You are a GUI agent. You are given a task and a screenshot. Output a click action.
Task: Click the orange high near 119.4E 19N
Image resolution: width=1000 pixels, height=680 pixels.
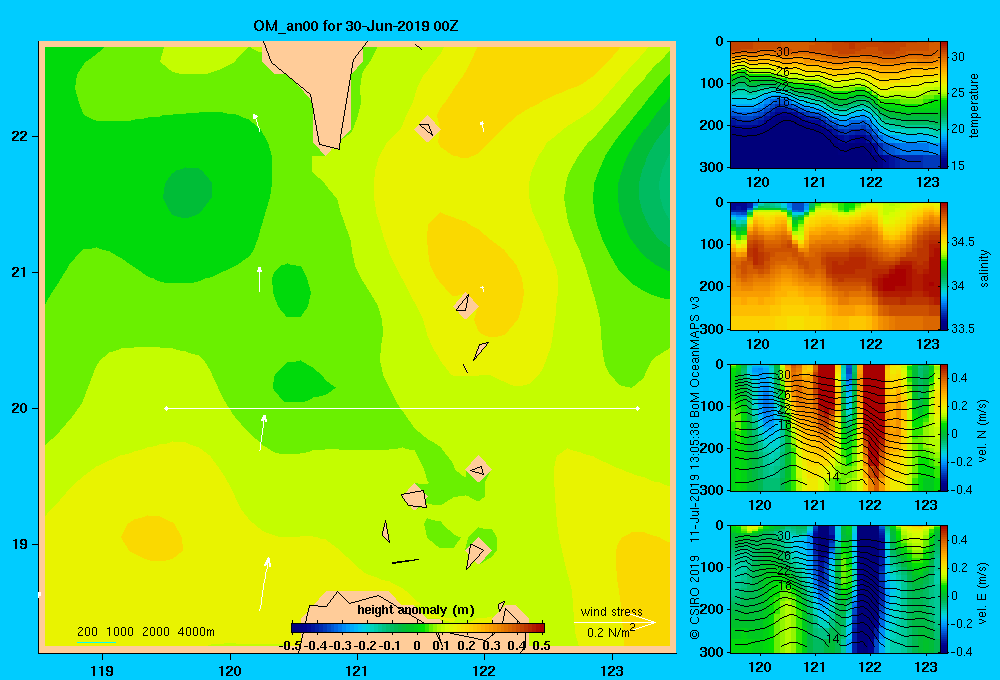[x=152, y=538]
